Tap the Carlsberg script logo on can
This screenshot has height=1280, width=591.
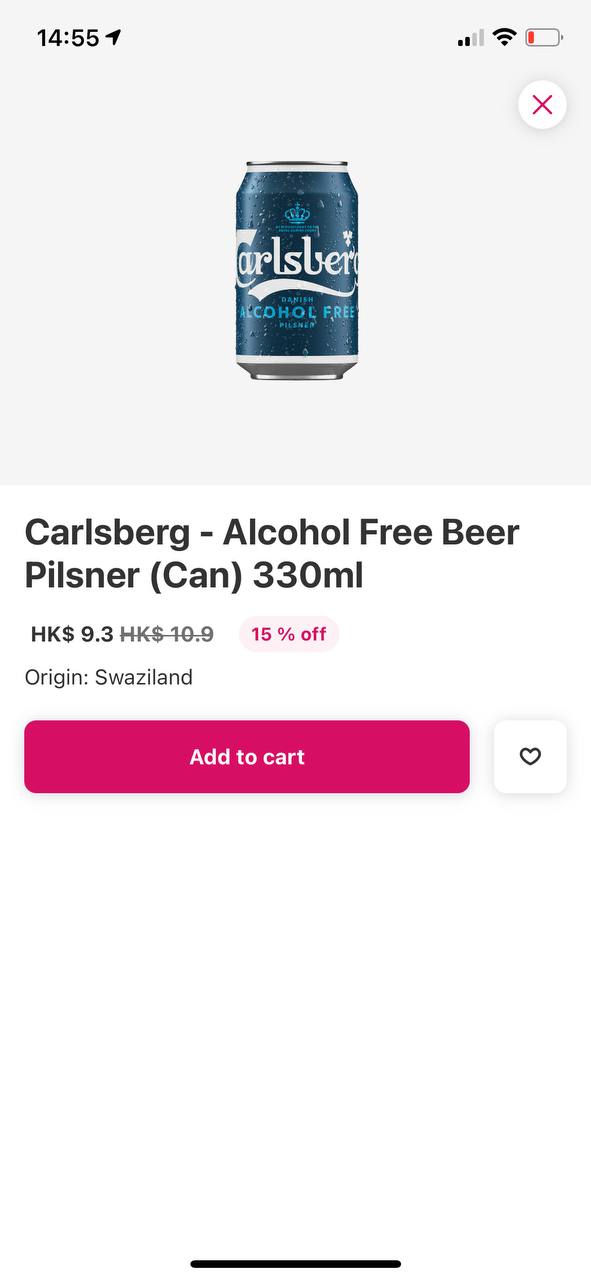[x=296, y=265]
